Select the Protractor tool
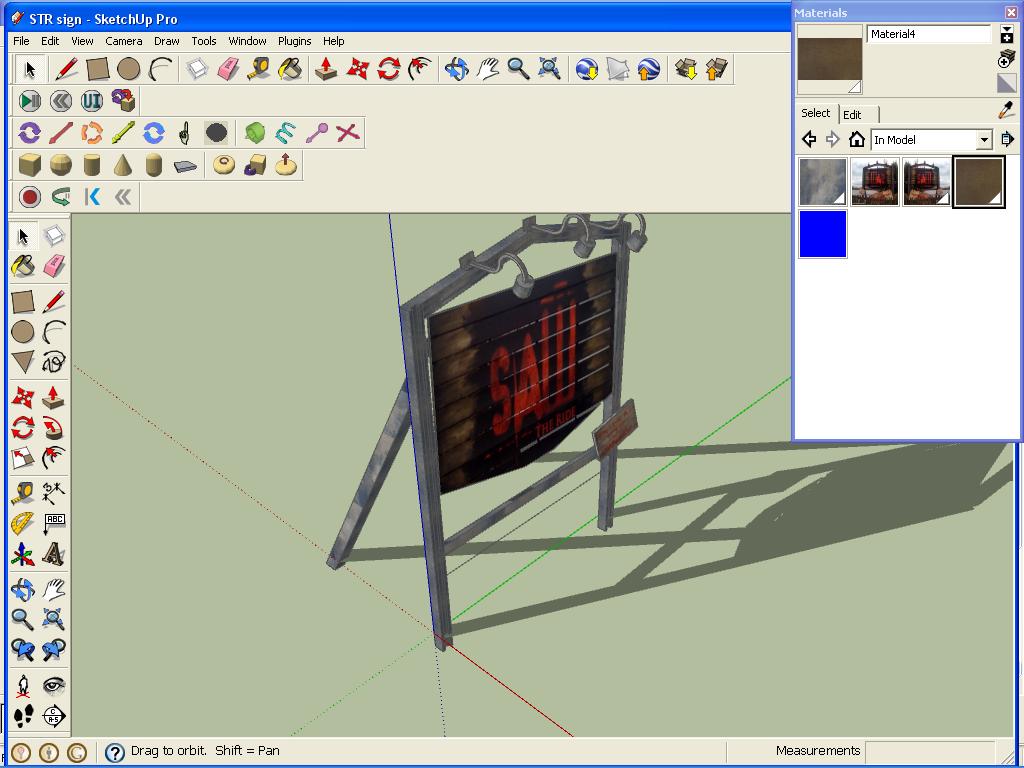This screenshot has width=1024, height=768. click(23, 523)
